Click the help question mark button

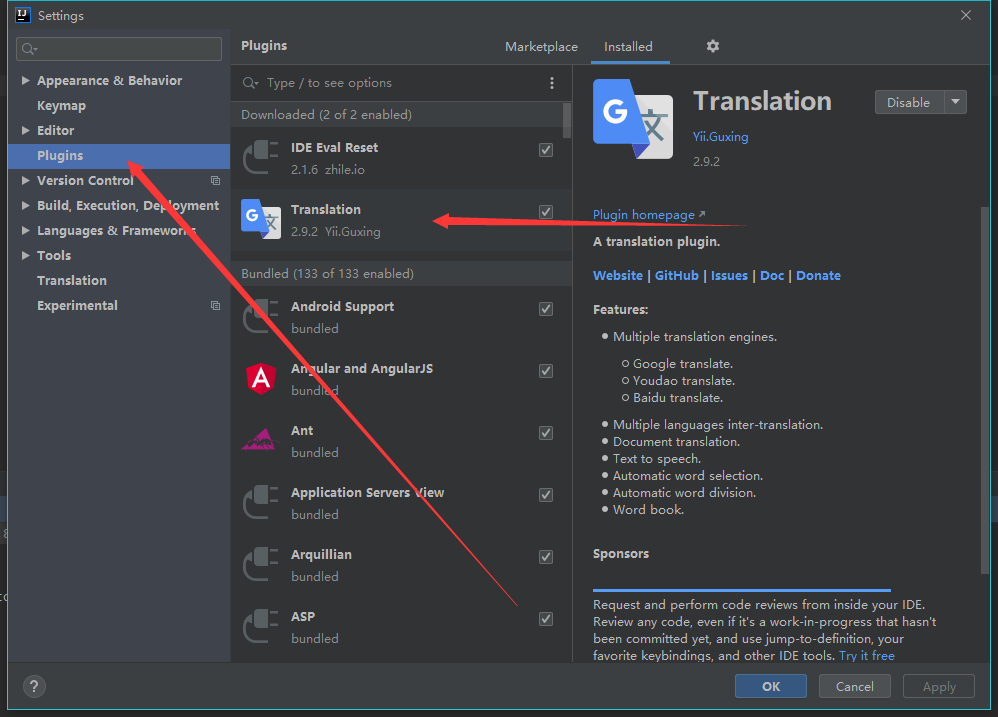34,686
